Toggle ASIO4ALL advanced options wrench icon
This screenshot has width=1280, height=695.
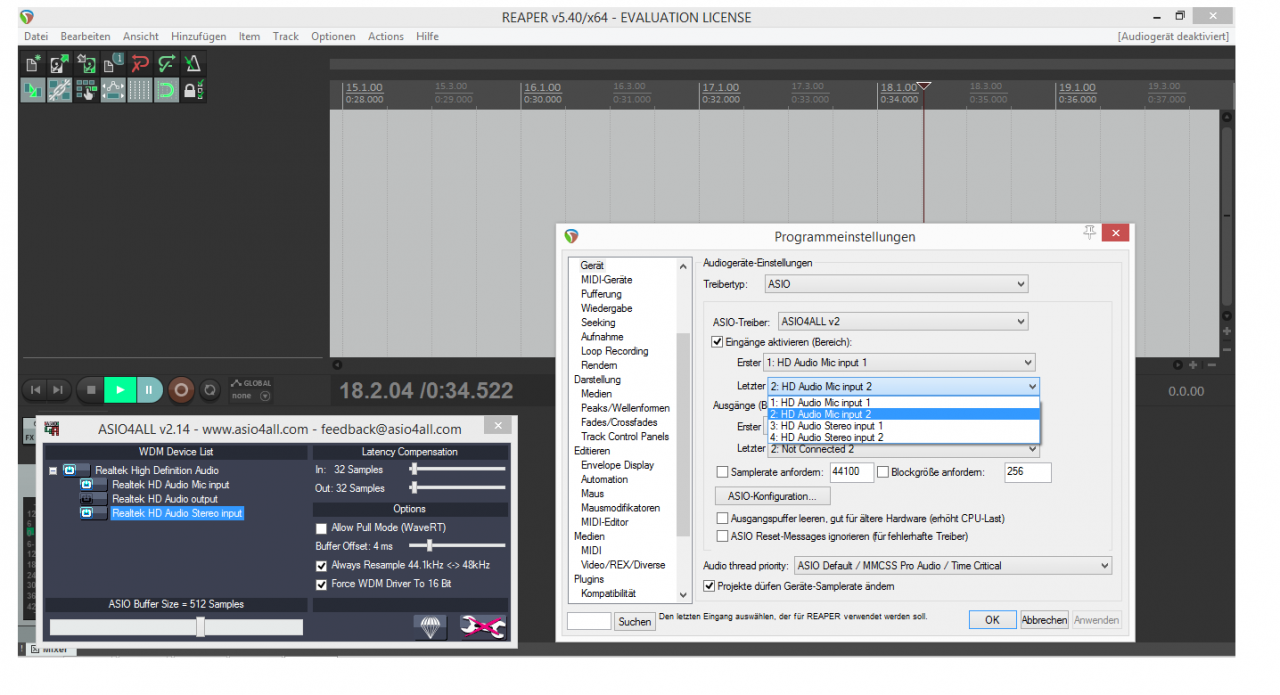coord(482,626)
